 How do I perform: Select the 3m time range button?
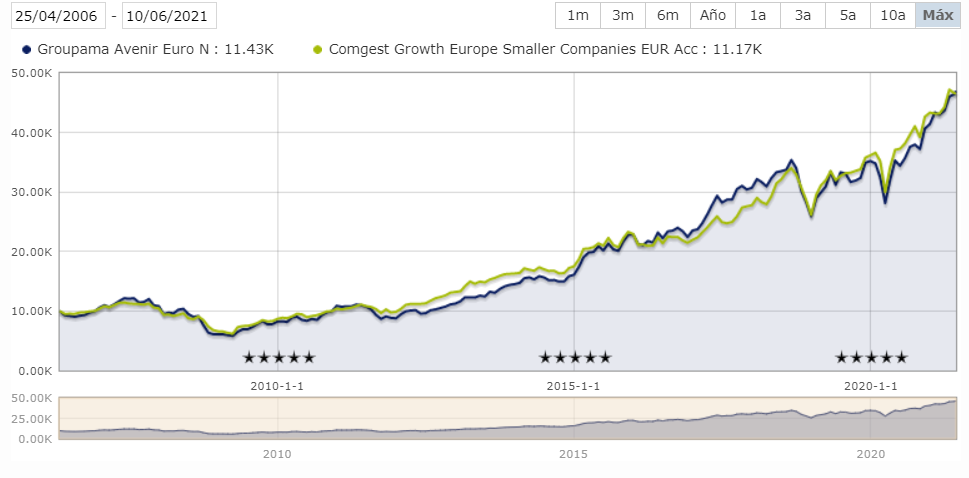(x=623, y=16)
